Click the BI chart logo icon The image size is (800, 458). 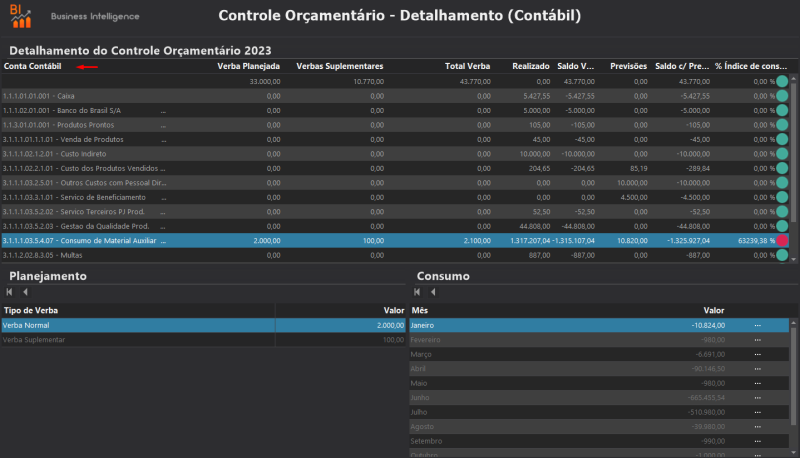[x=20, y=16]
